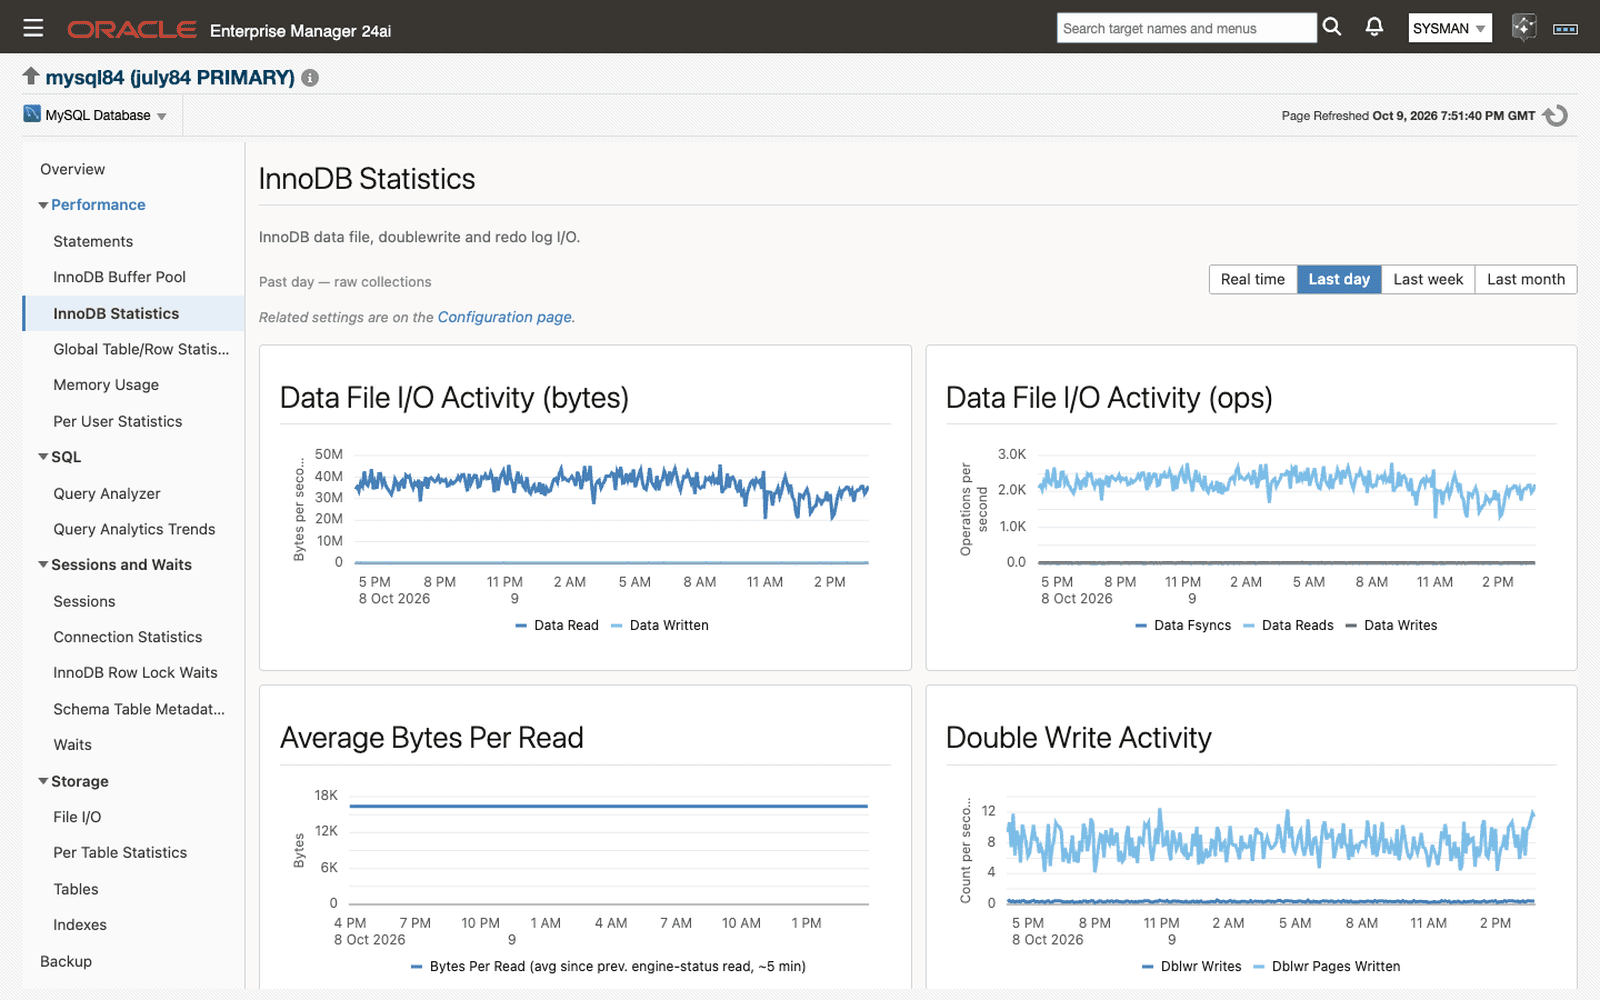
Task: Open InnoDB Row Lock Waits page
Action: (x=133, y=673)
